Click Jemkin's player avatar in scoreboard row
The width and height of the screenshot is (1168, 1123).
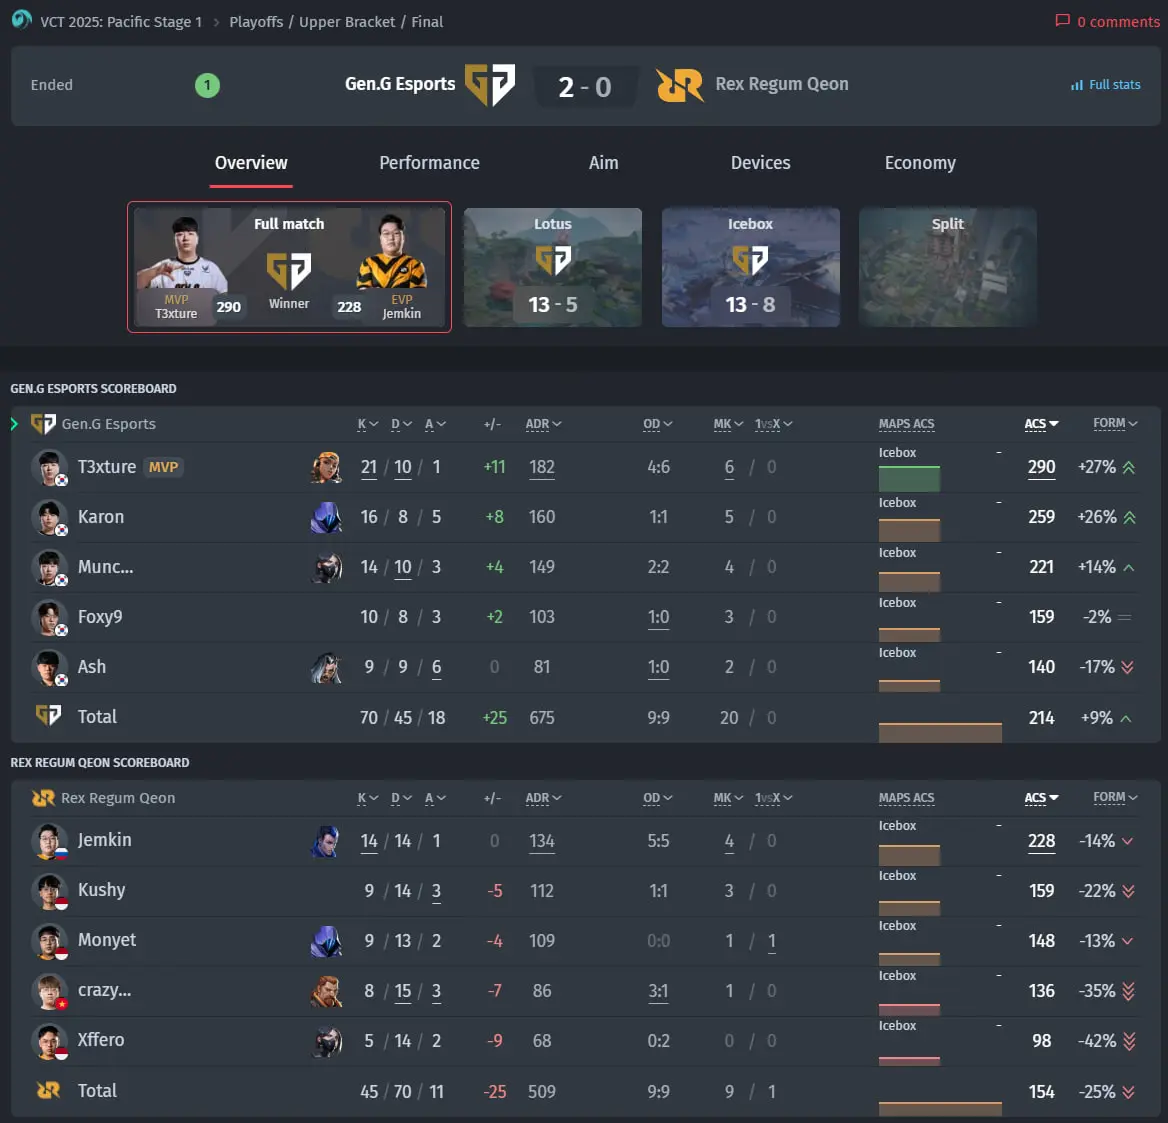click(x=49, y=842)
